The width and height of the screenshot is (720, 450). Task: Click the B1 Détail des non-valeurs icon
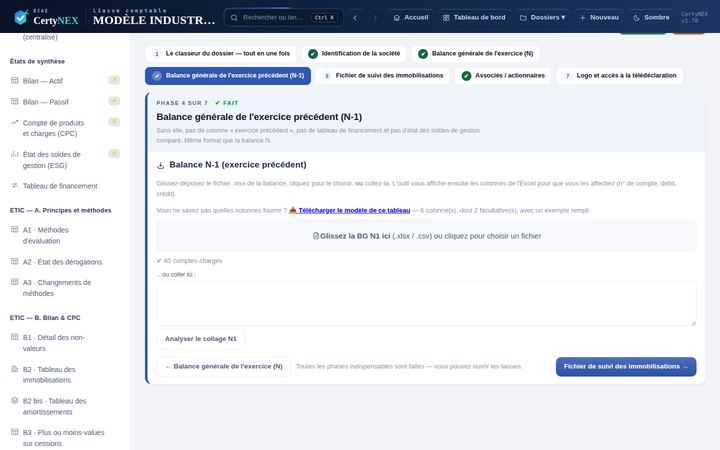(15, 337)
